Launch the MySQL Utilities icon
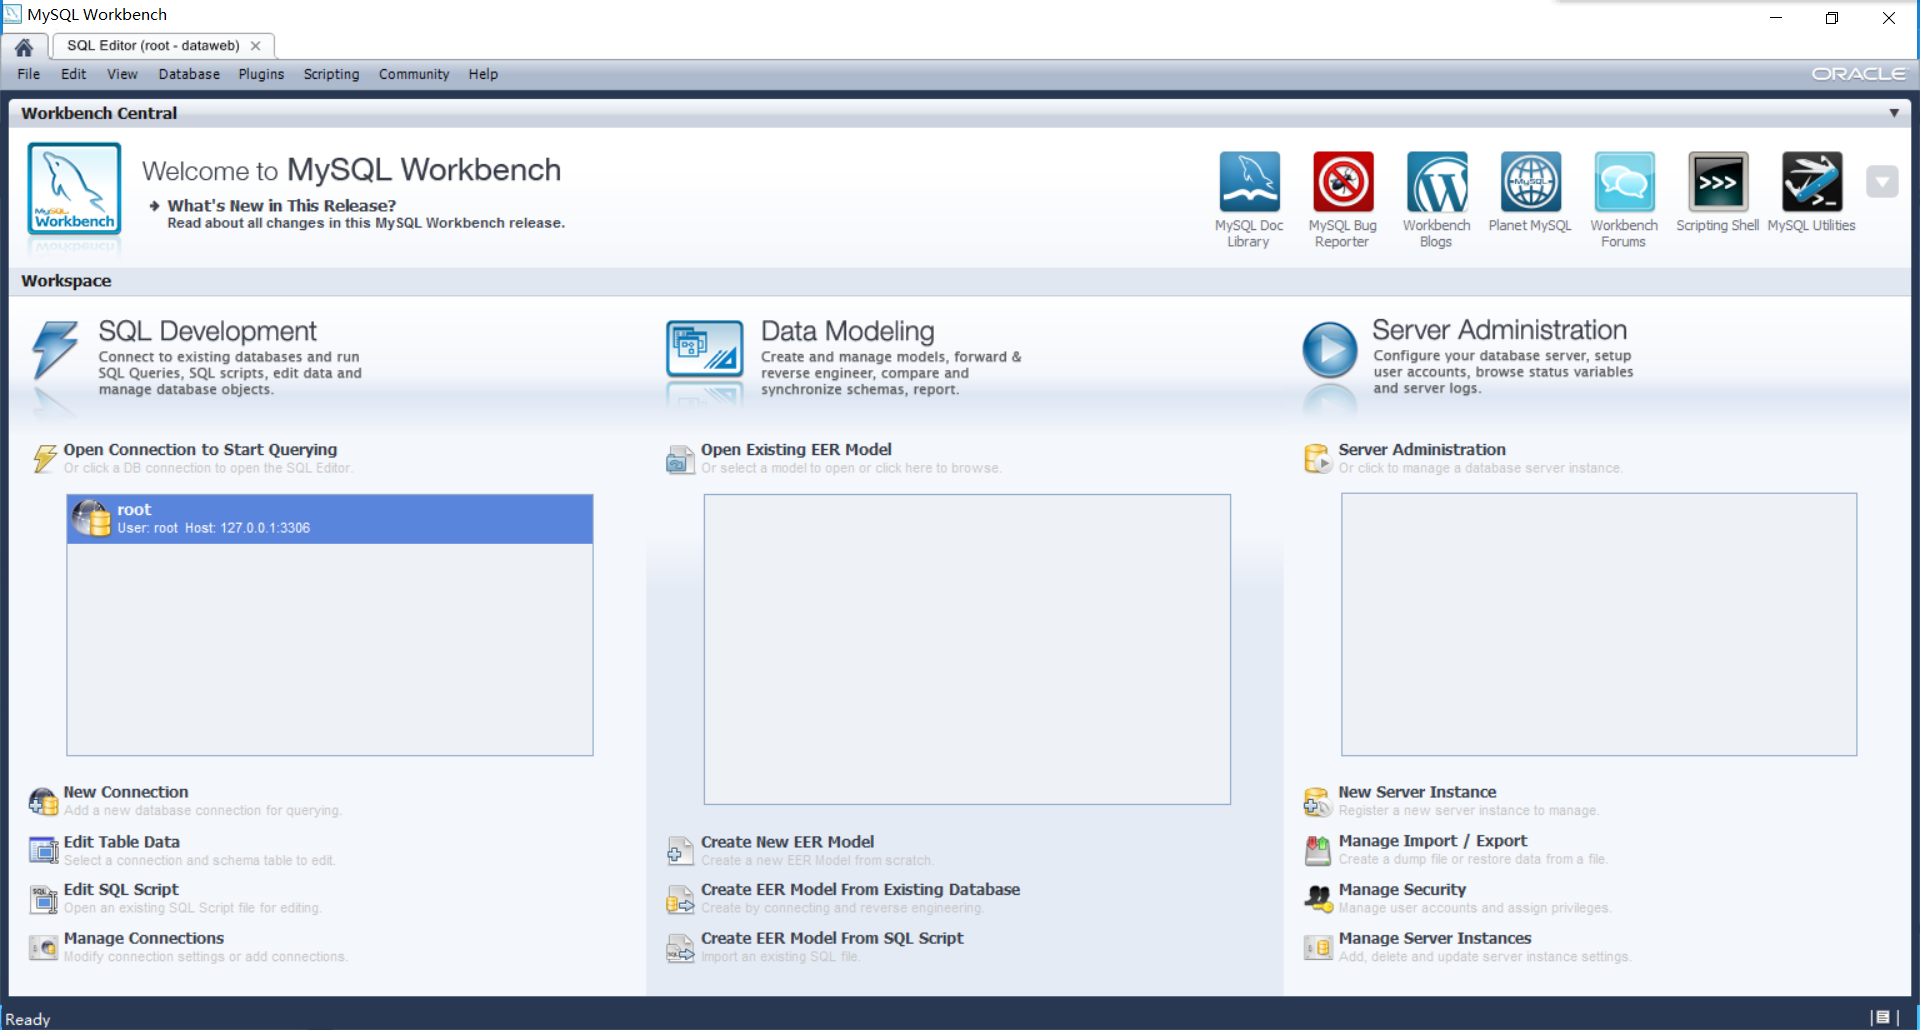This screenshot has height=1030, width=1920. tap(1812, 182)
